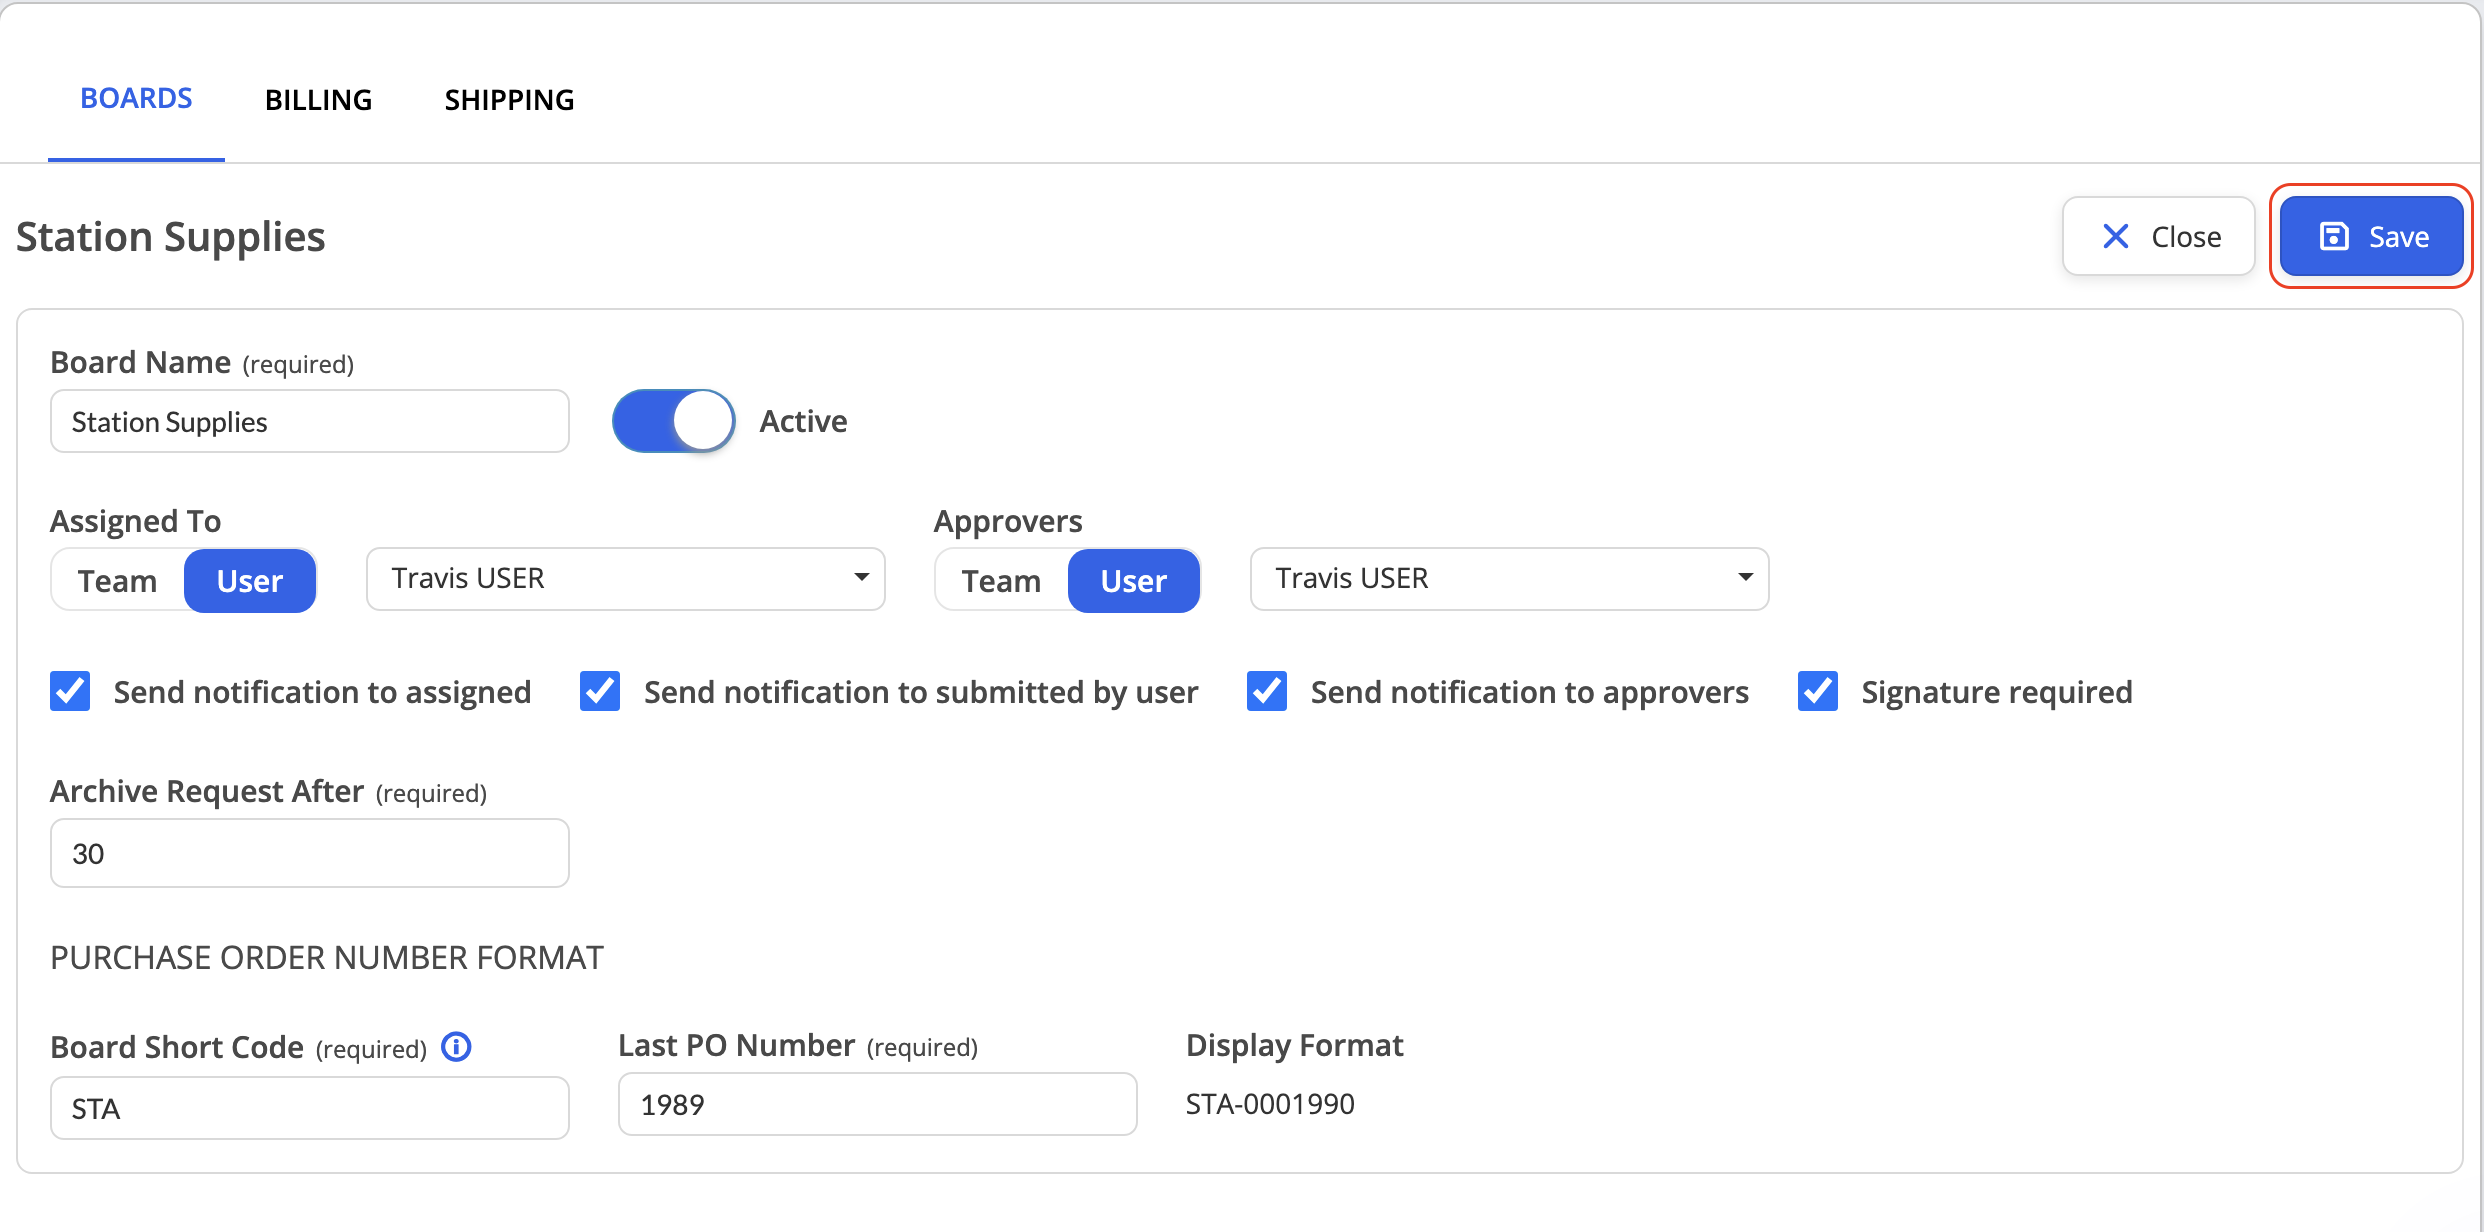This screenshot has width=2484, height=1232.
Task: Click the Last PO Number field
Action: point(878,1104)
